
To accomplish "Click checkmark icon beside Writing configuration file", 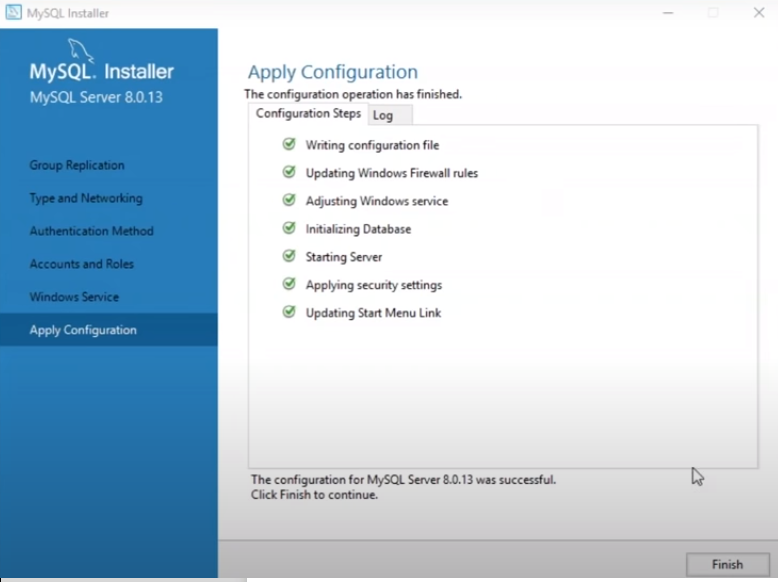I will point(289,144).
